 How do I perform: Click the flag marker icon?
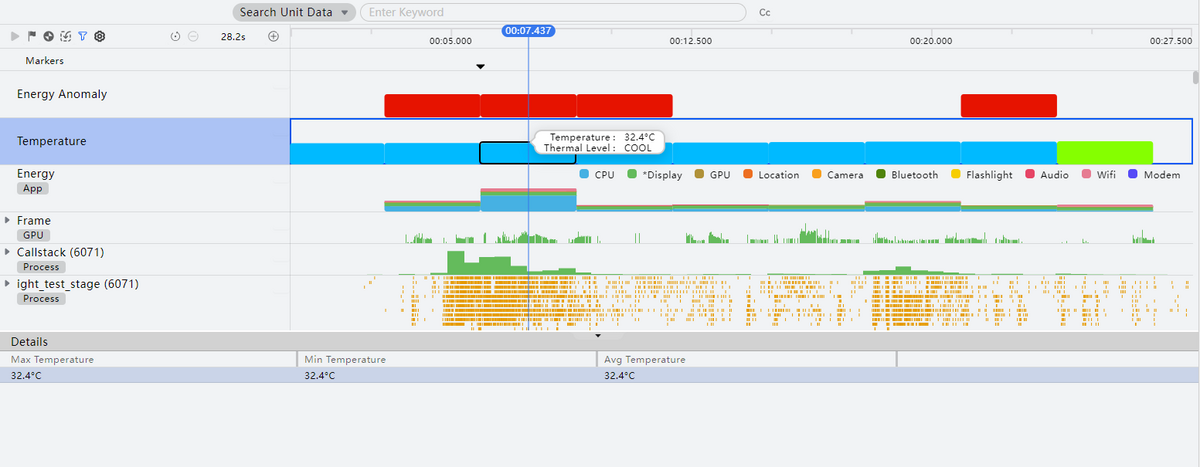pyautogui.click(x=32, y=36)
